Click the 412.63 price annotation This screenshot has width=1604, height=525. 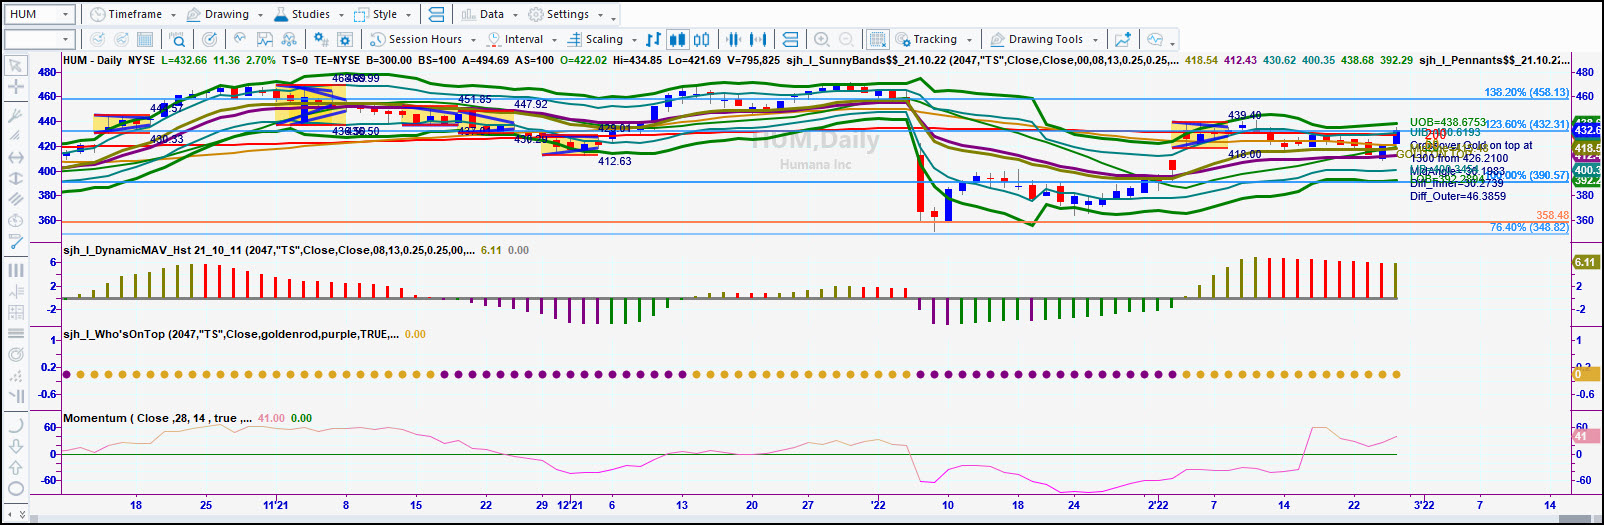614,161
